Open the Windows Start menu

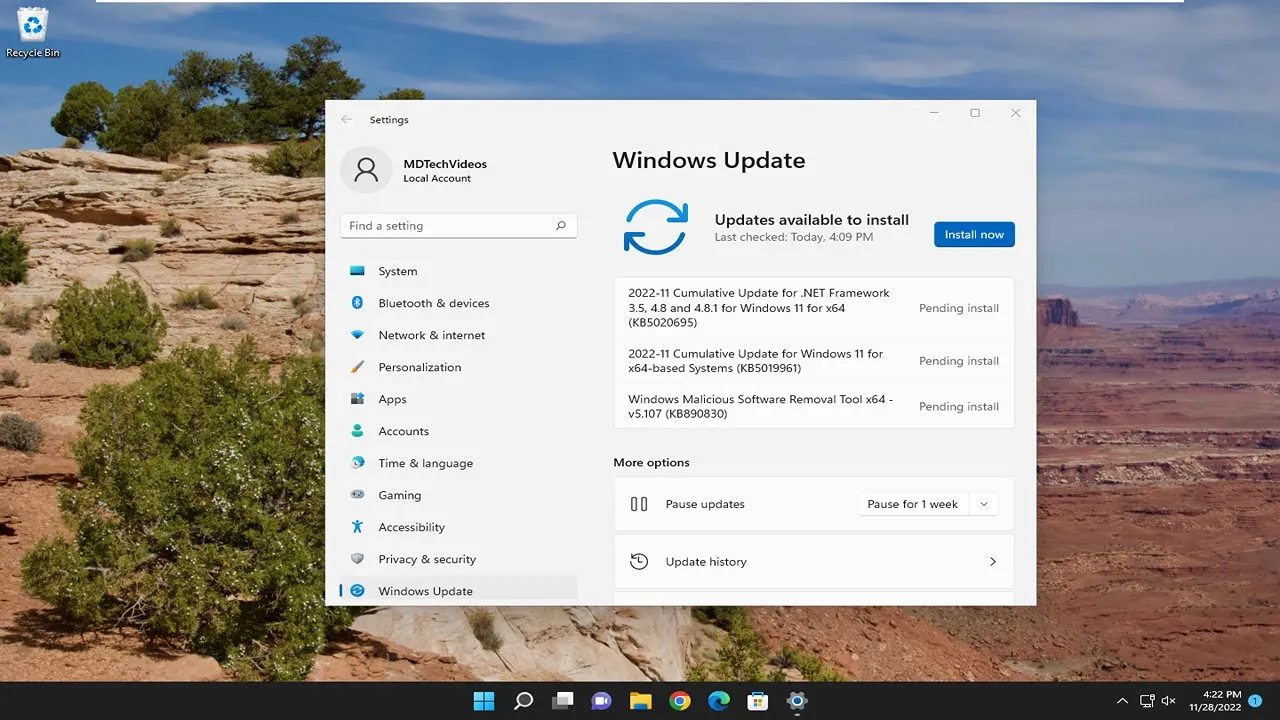484,701
